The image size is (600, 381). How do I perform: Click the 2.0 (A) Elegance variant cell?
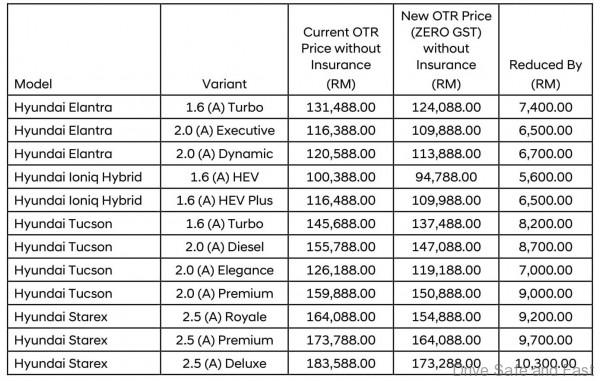point(224,270)
